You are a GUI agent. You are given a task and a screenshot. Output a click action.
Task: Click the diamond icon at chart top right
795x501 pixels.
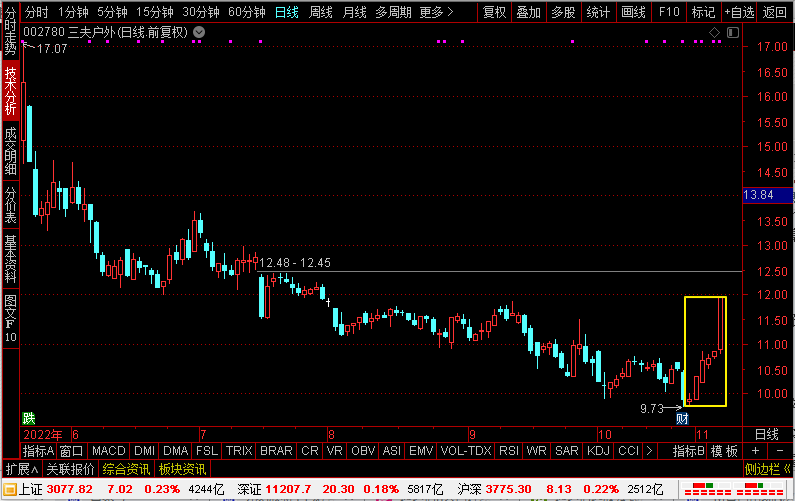pyautogui.click(x=715, y=32)
